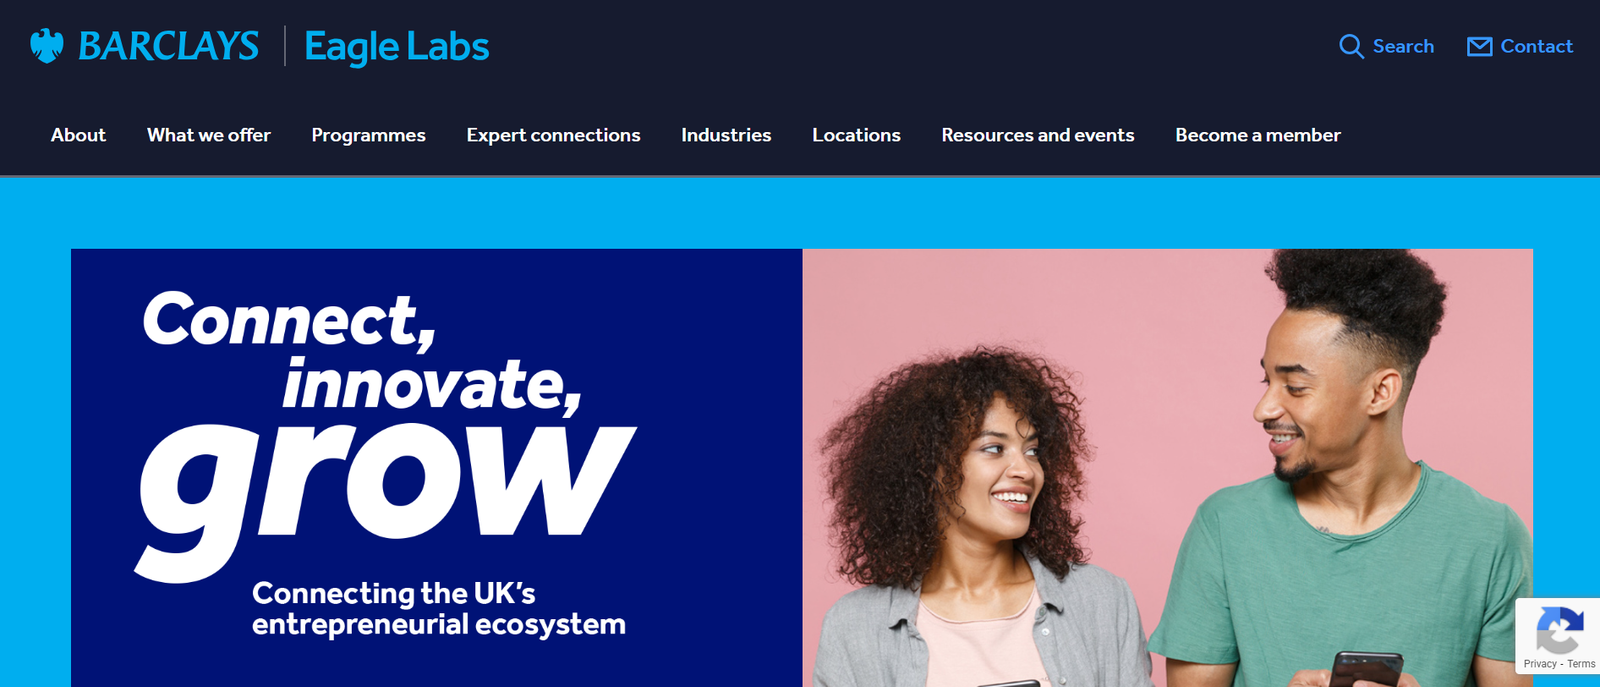
Task: Click the Eagle Labs title
Action: coord(397,47)
